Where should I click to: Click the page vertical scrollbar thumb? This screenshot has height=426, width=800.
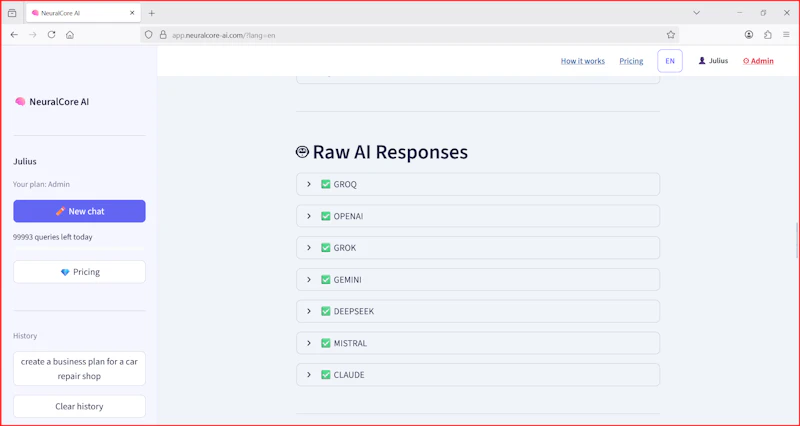pos(797,240)
